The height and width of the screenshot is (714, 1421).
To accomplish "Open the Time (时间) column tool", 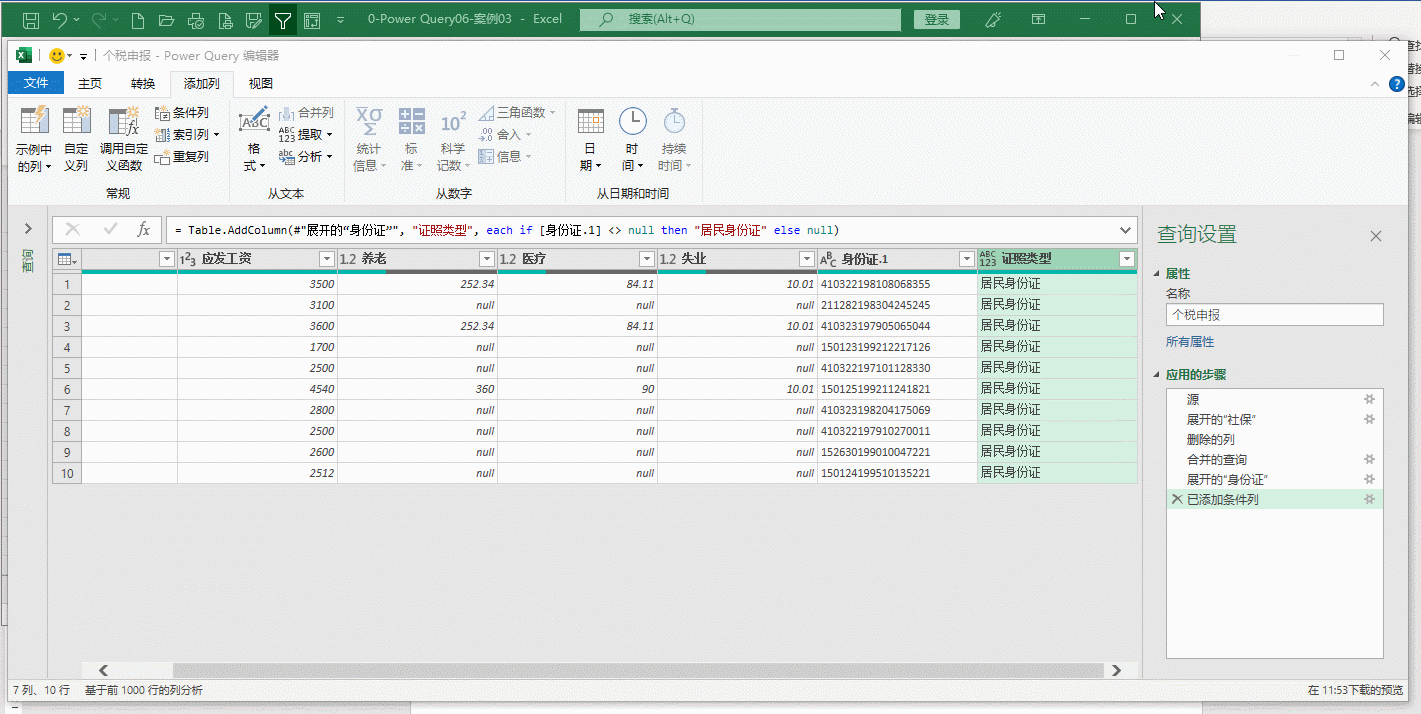I will coord(632,122).
